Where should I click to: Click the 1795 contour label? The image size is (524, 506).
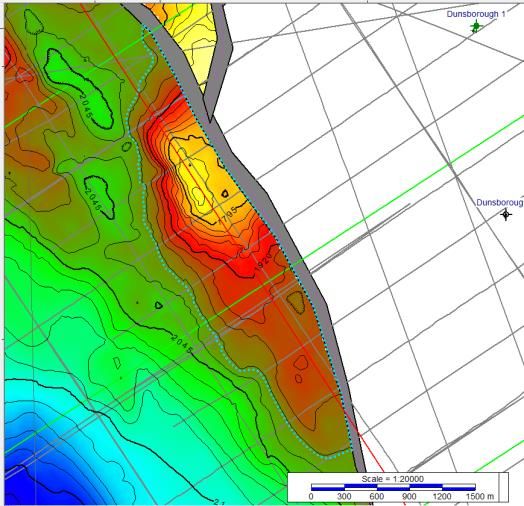[228, 215]
